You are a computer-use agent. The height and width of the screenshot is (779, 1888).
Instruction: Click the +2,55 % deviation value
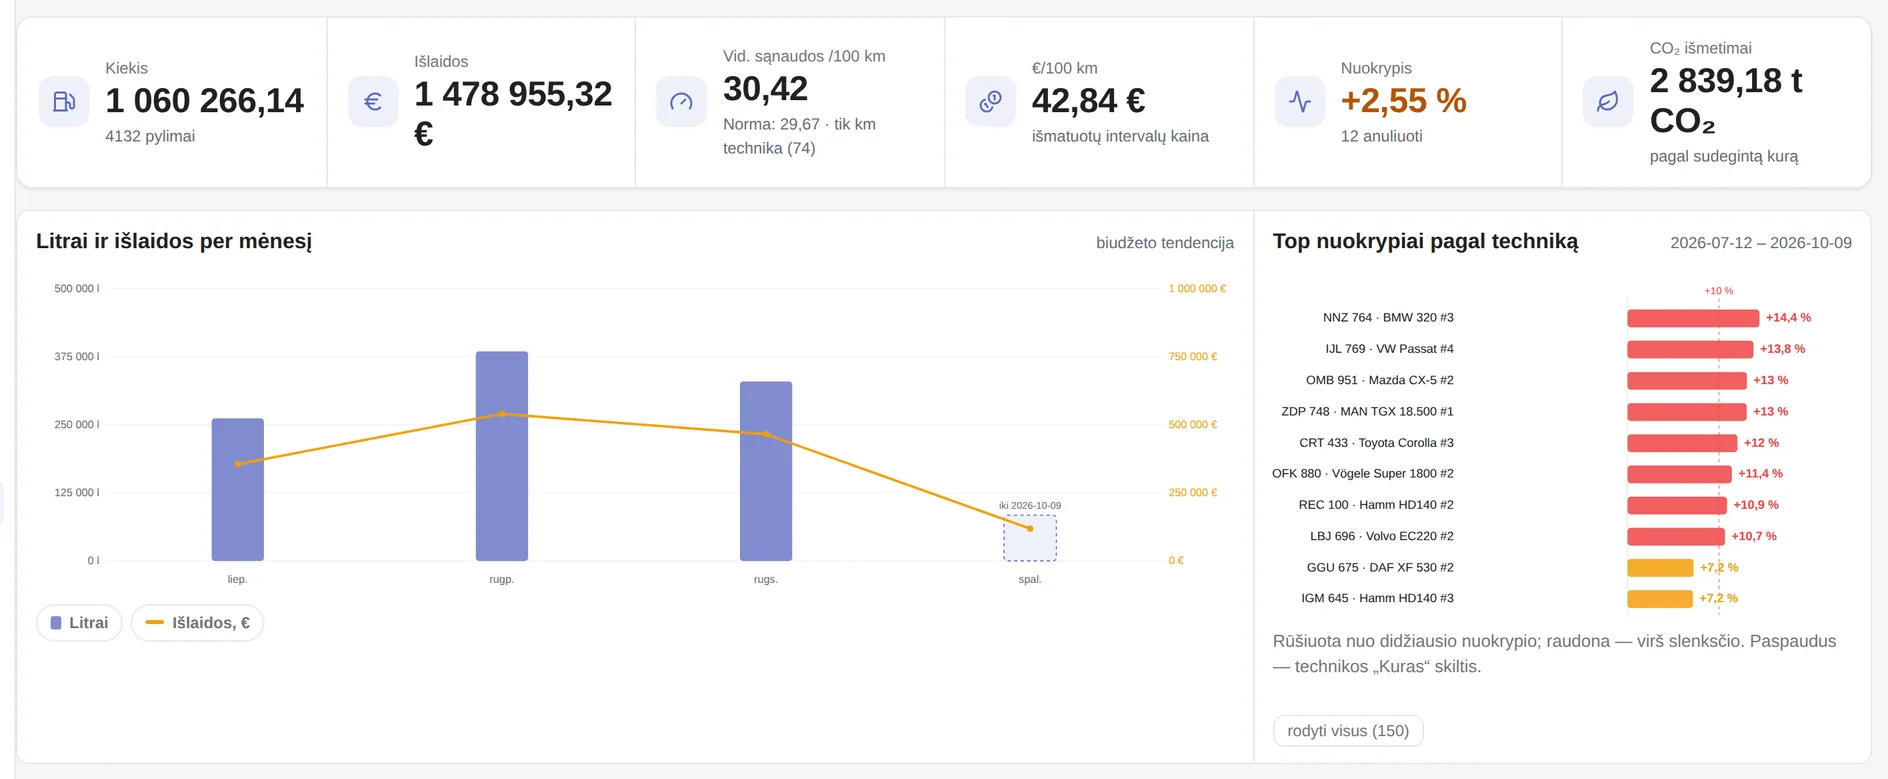click(1403, 101)
